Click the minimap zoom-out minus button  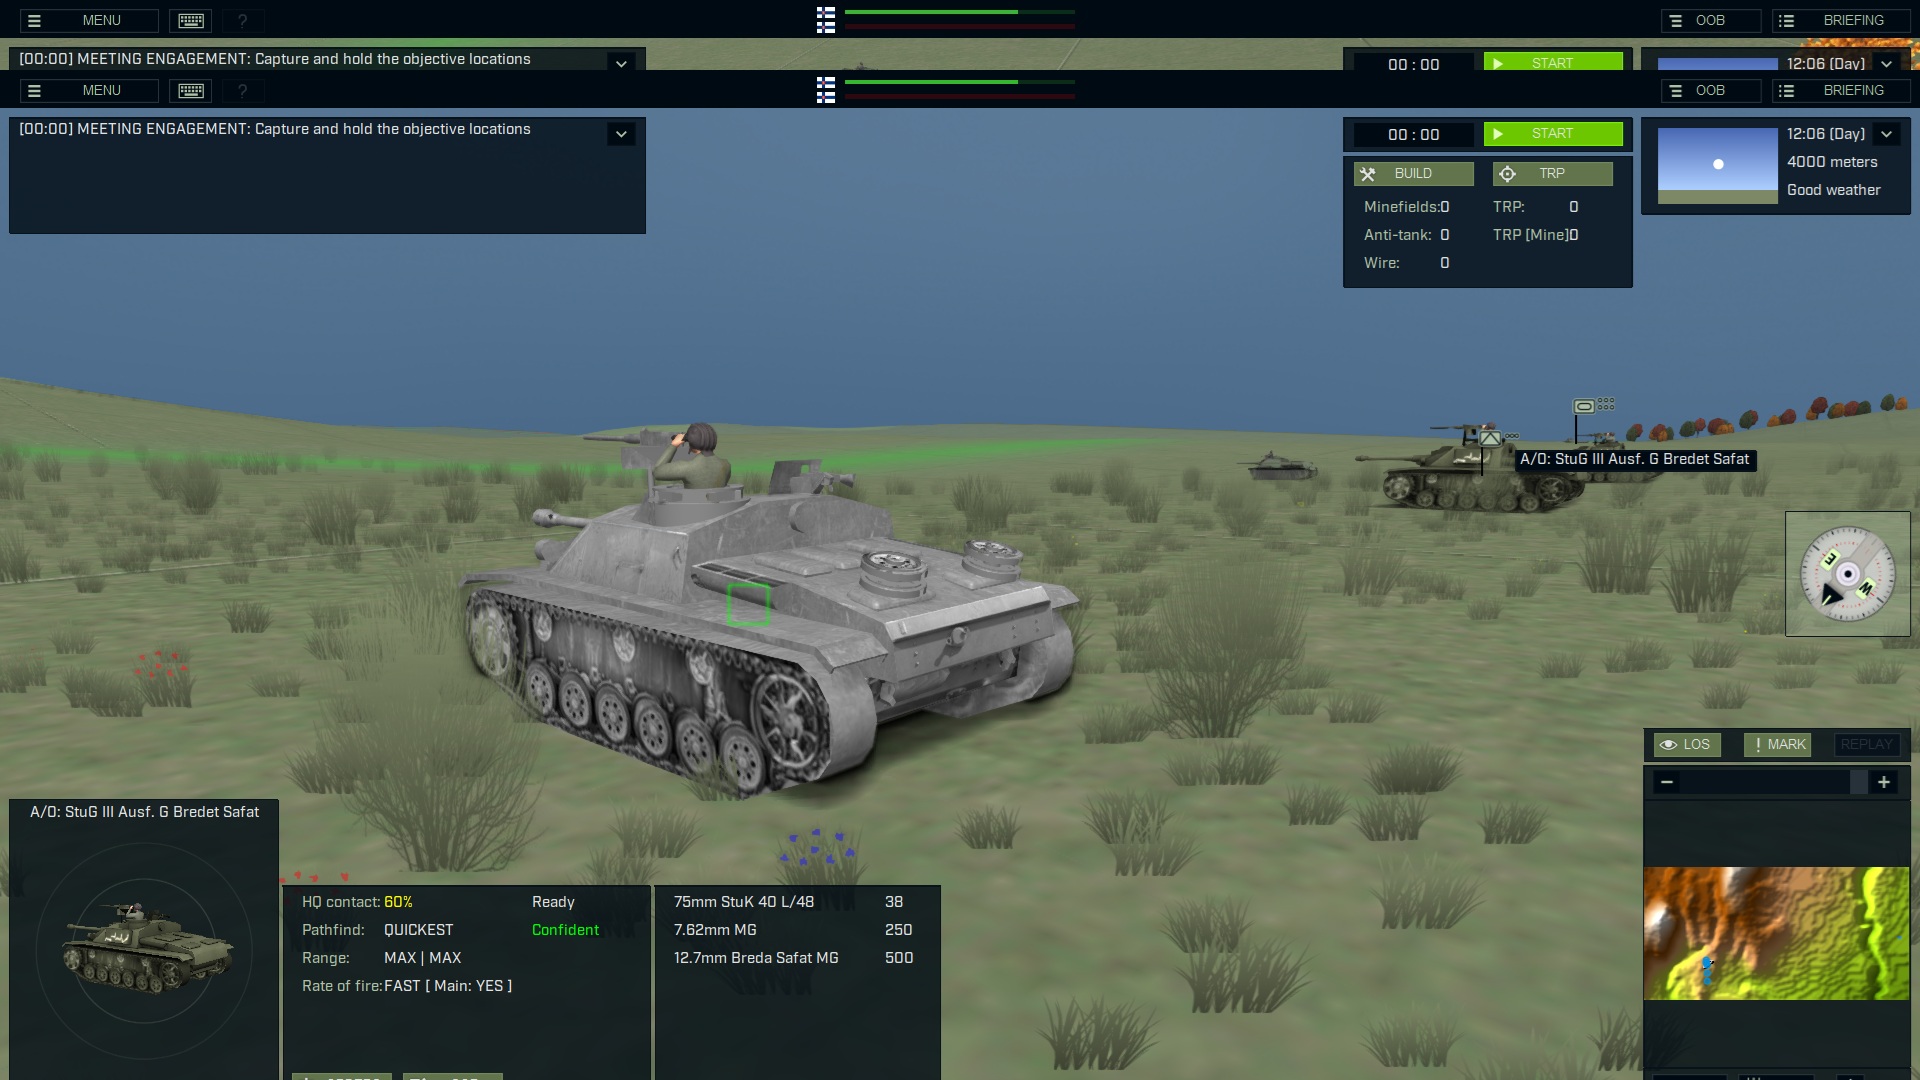coord(1666,782)
